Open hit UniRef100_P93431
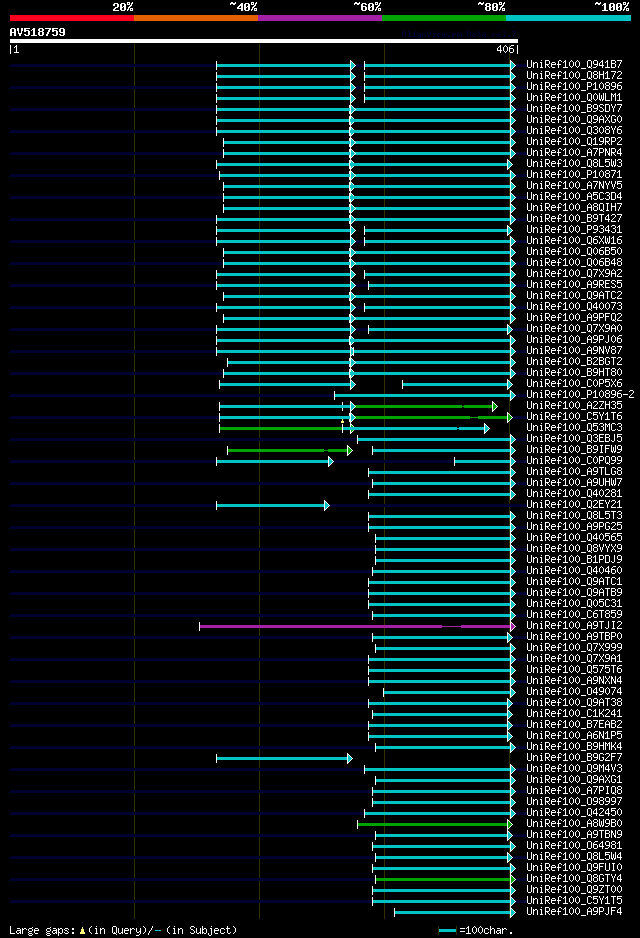This screenshot has height=938, width=640. [574, 229]
